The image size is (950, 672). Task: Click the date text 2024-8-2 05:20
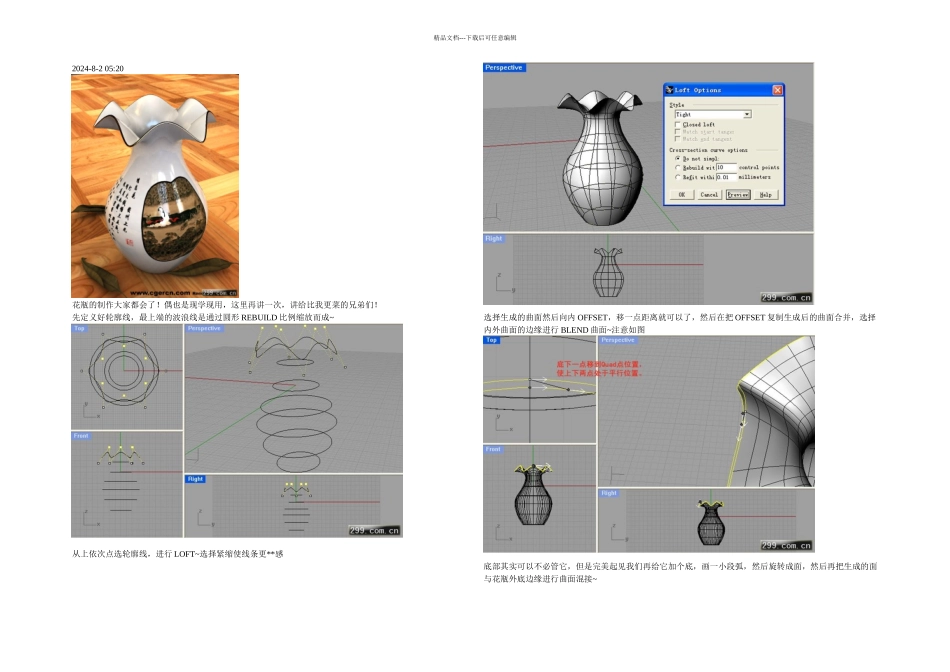point(98,68)
